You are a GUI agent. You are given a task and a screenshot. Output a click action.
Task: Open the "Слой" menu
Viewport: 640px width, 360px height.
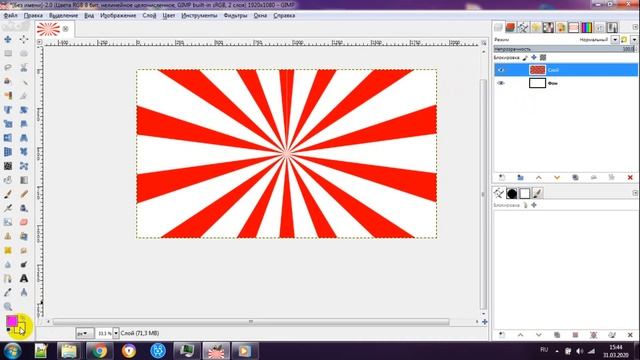[x=149, y=16]
